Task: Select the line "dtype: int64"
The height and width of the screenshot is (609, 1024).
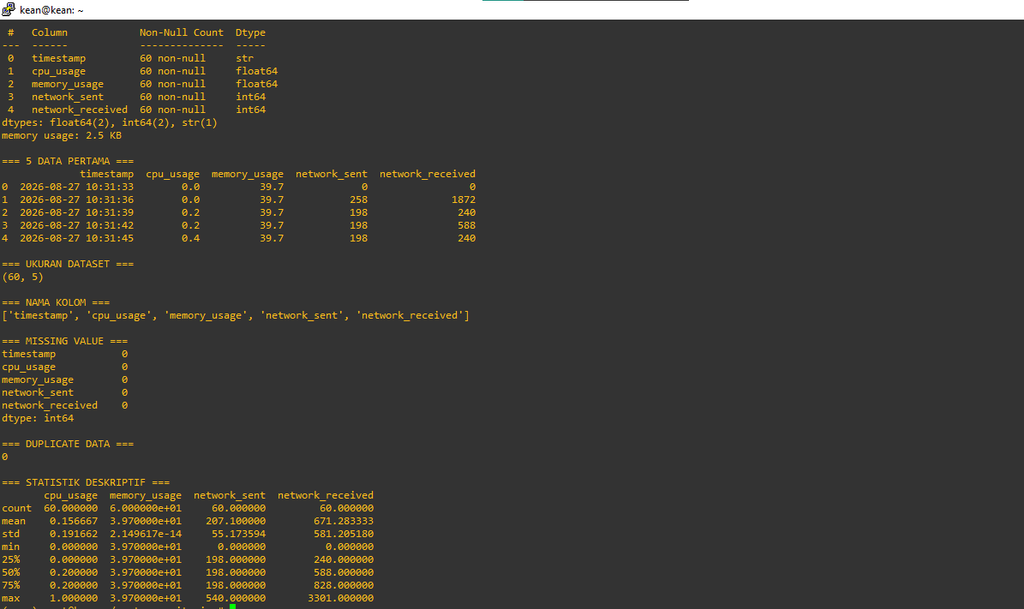Action: tap(37, 418)
